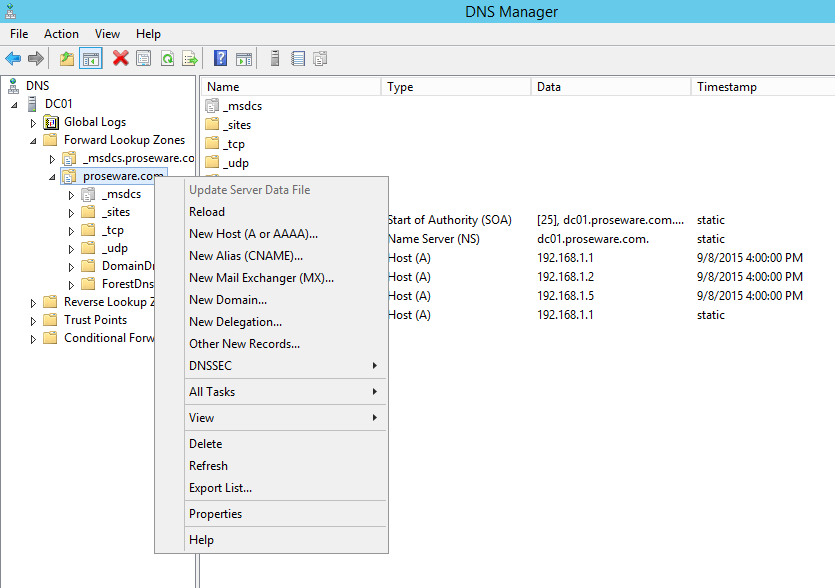This screenshot has height=588, width=835.
Task: Select New Host (A or AAAA) menu entry
Action: 253,234
